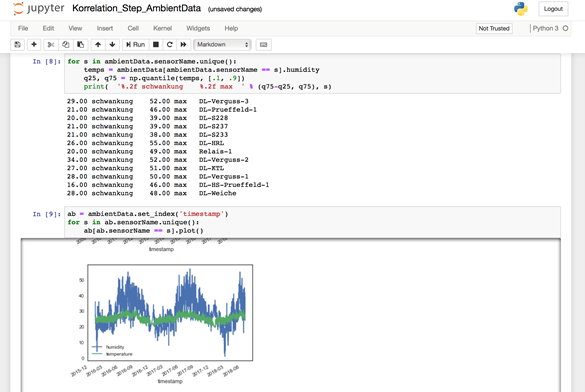Image resolution: width=585 pixels, height=392 pixels.
Task: Open the cell type Markdown dropdown
Action: coord(222,45)
